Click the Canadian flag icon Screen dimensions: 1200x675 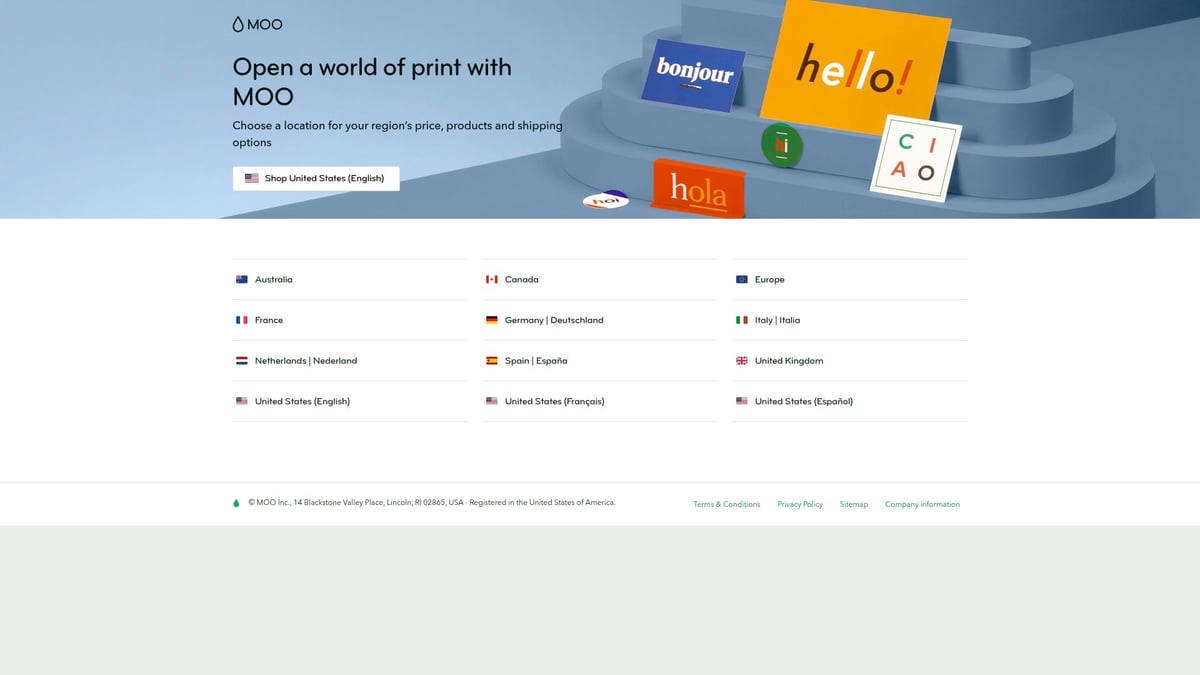pos(491,279)
